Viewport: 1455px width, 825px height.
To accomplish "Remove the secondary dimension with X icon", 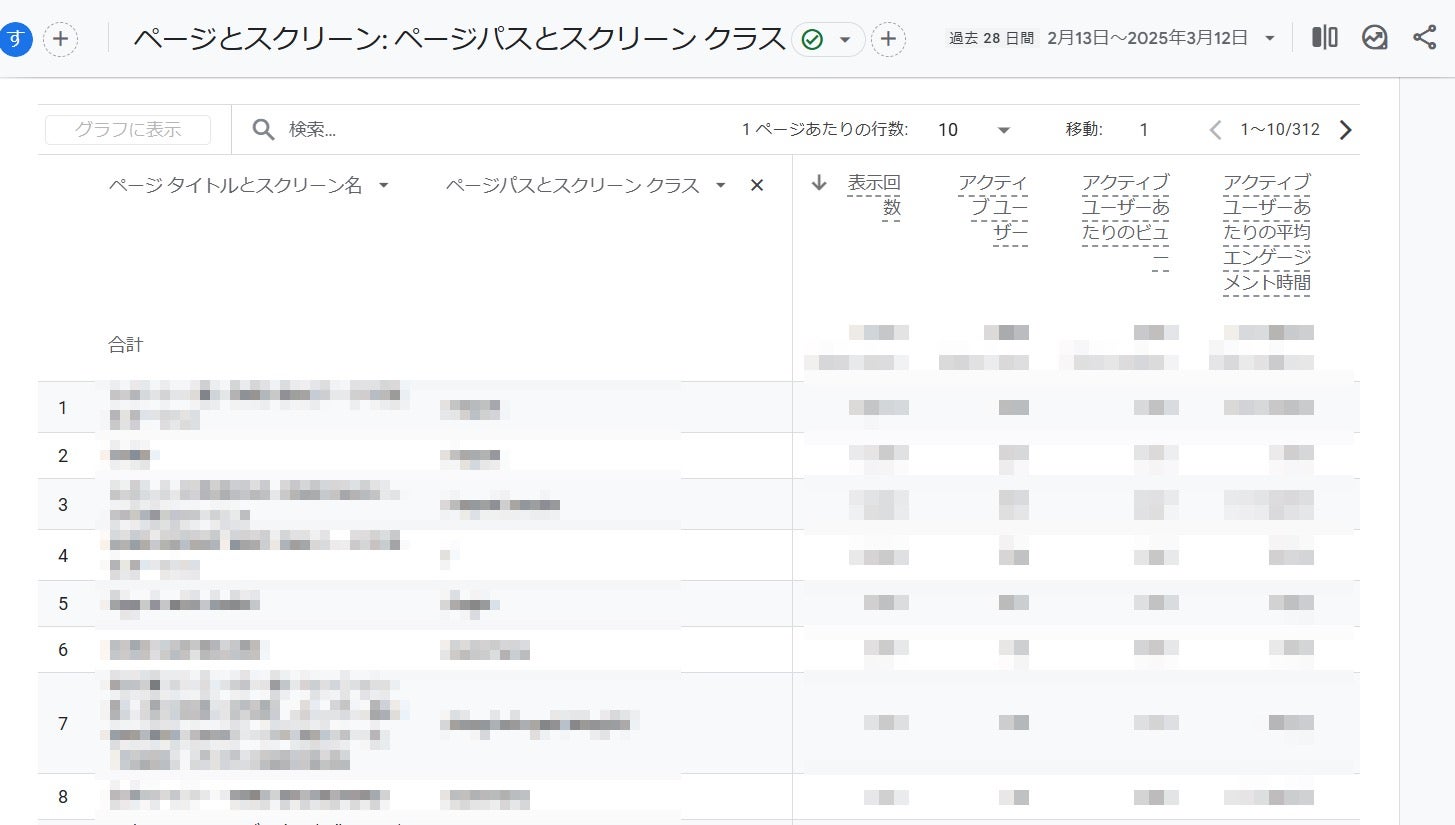I will [757, 185].
